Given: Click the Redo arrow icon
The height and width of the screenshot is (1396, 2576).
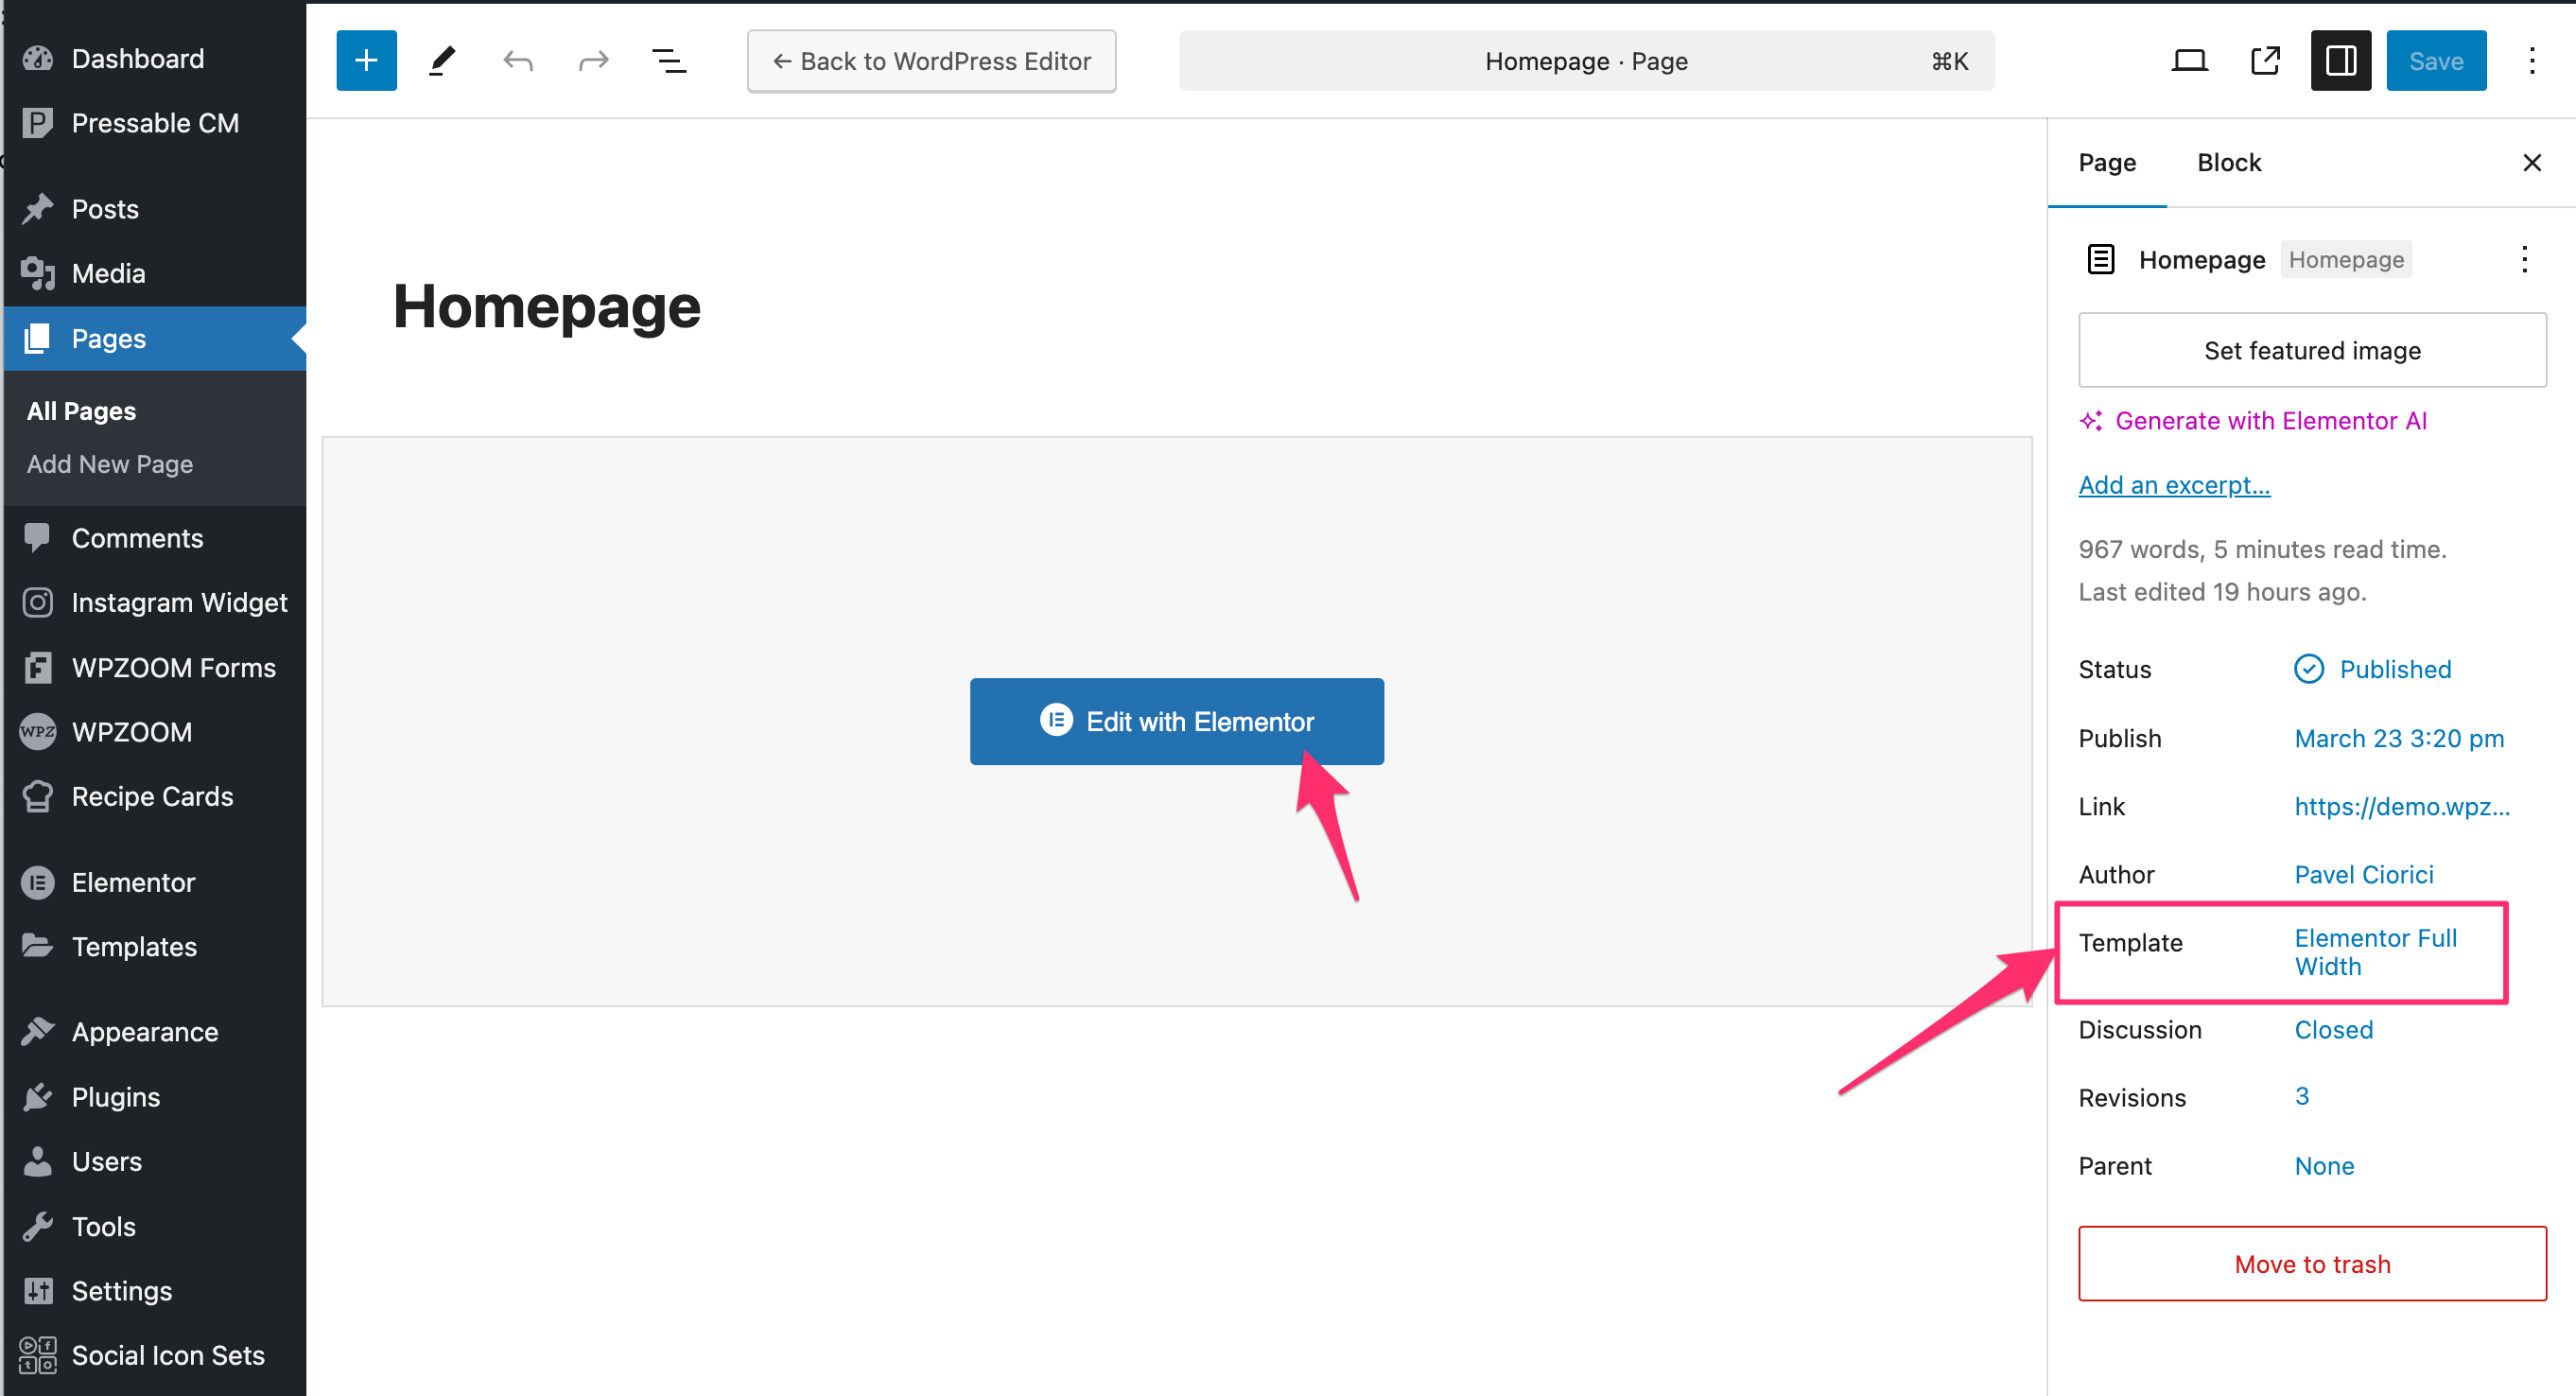Looking at the screenshot, I should (594, 61).
